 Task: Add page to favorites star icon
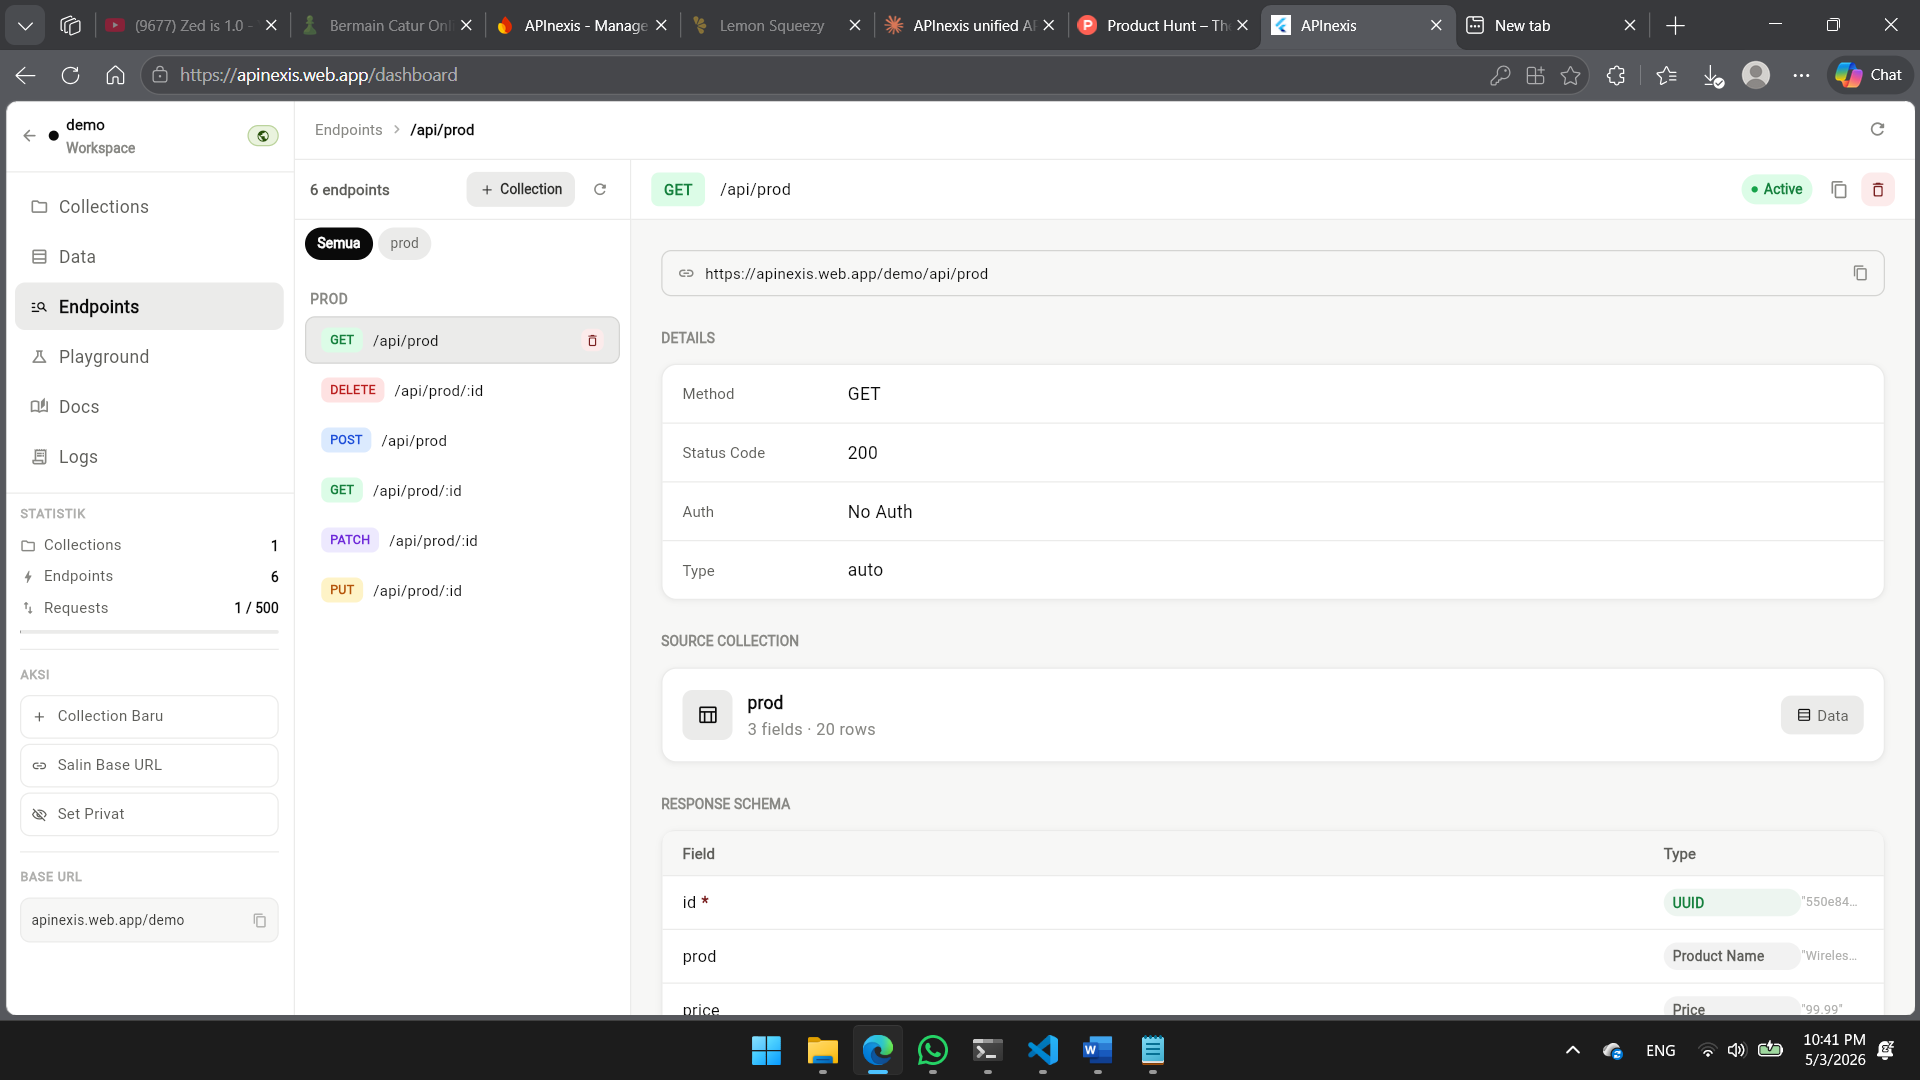[1570, 75]
